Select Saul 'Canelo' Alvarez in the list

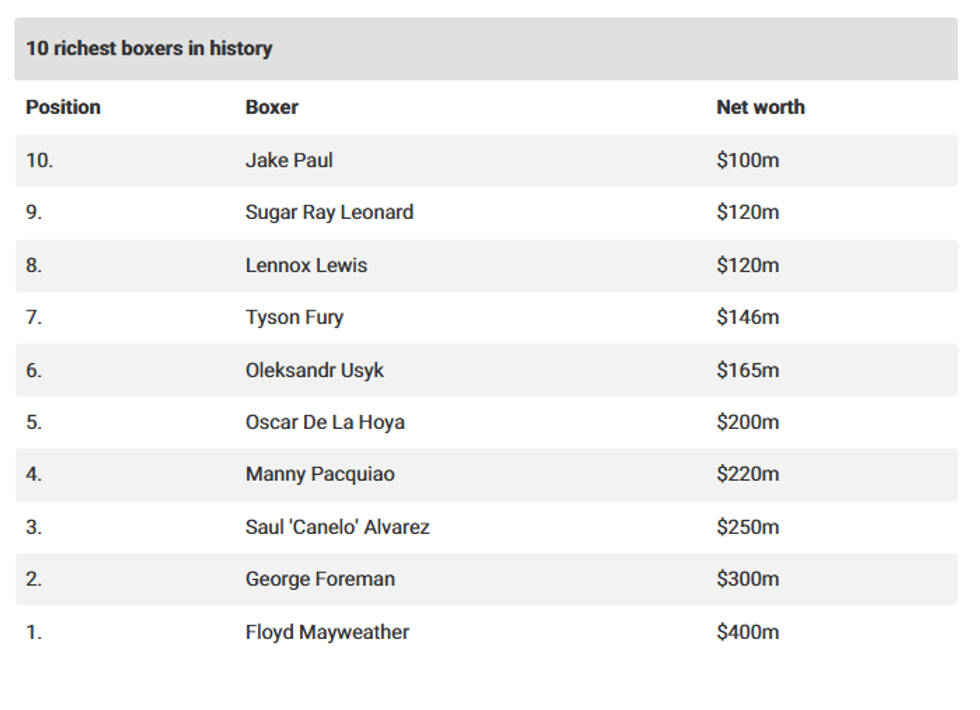[x=337, y=527]
